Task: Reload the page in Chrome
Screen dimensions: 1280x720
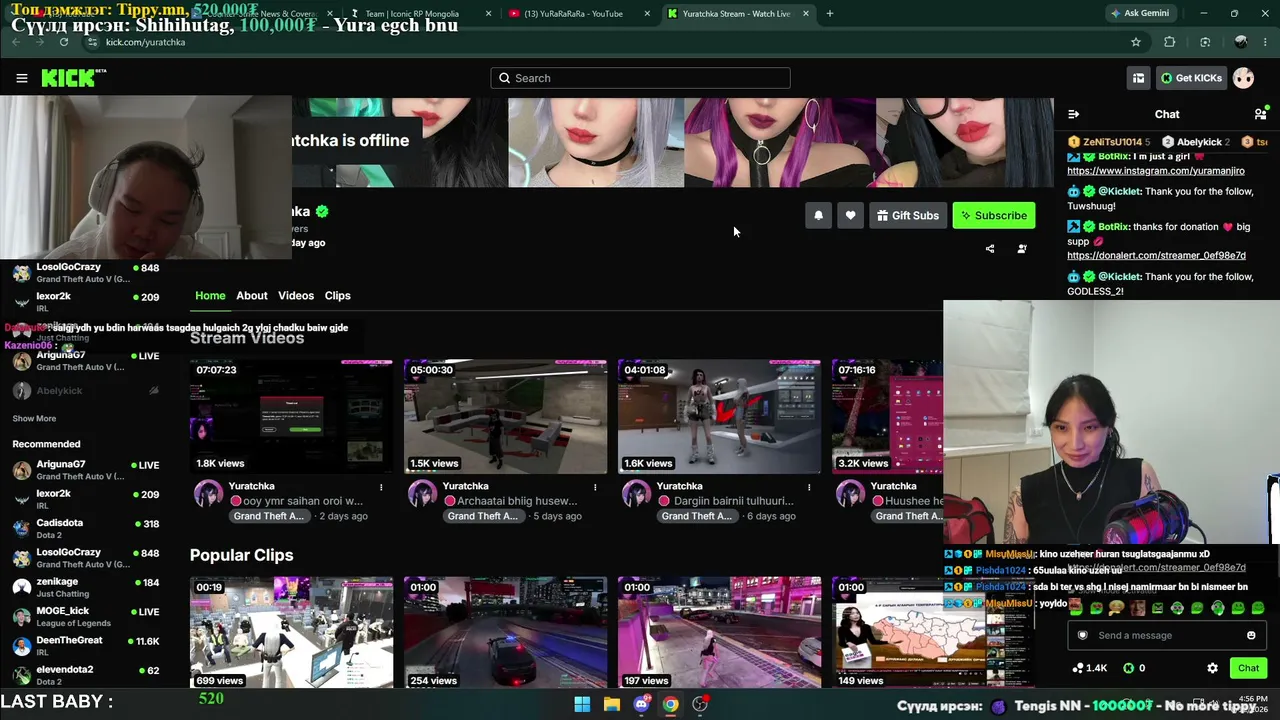Action: pyautogui.click(x=64, y=42)
